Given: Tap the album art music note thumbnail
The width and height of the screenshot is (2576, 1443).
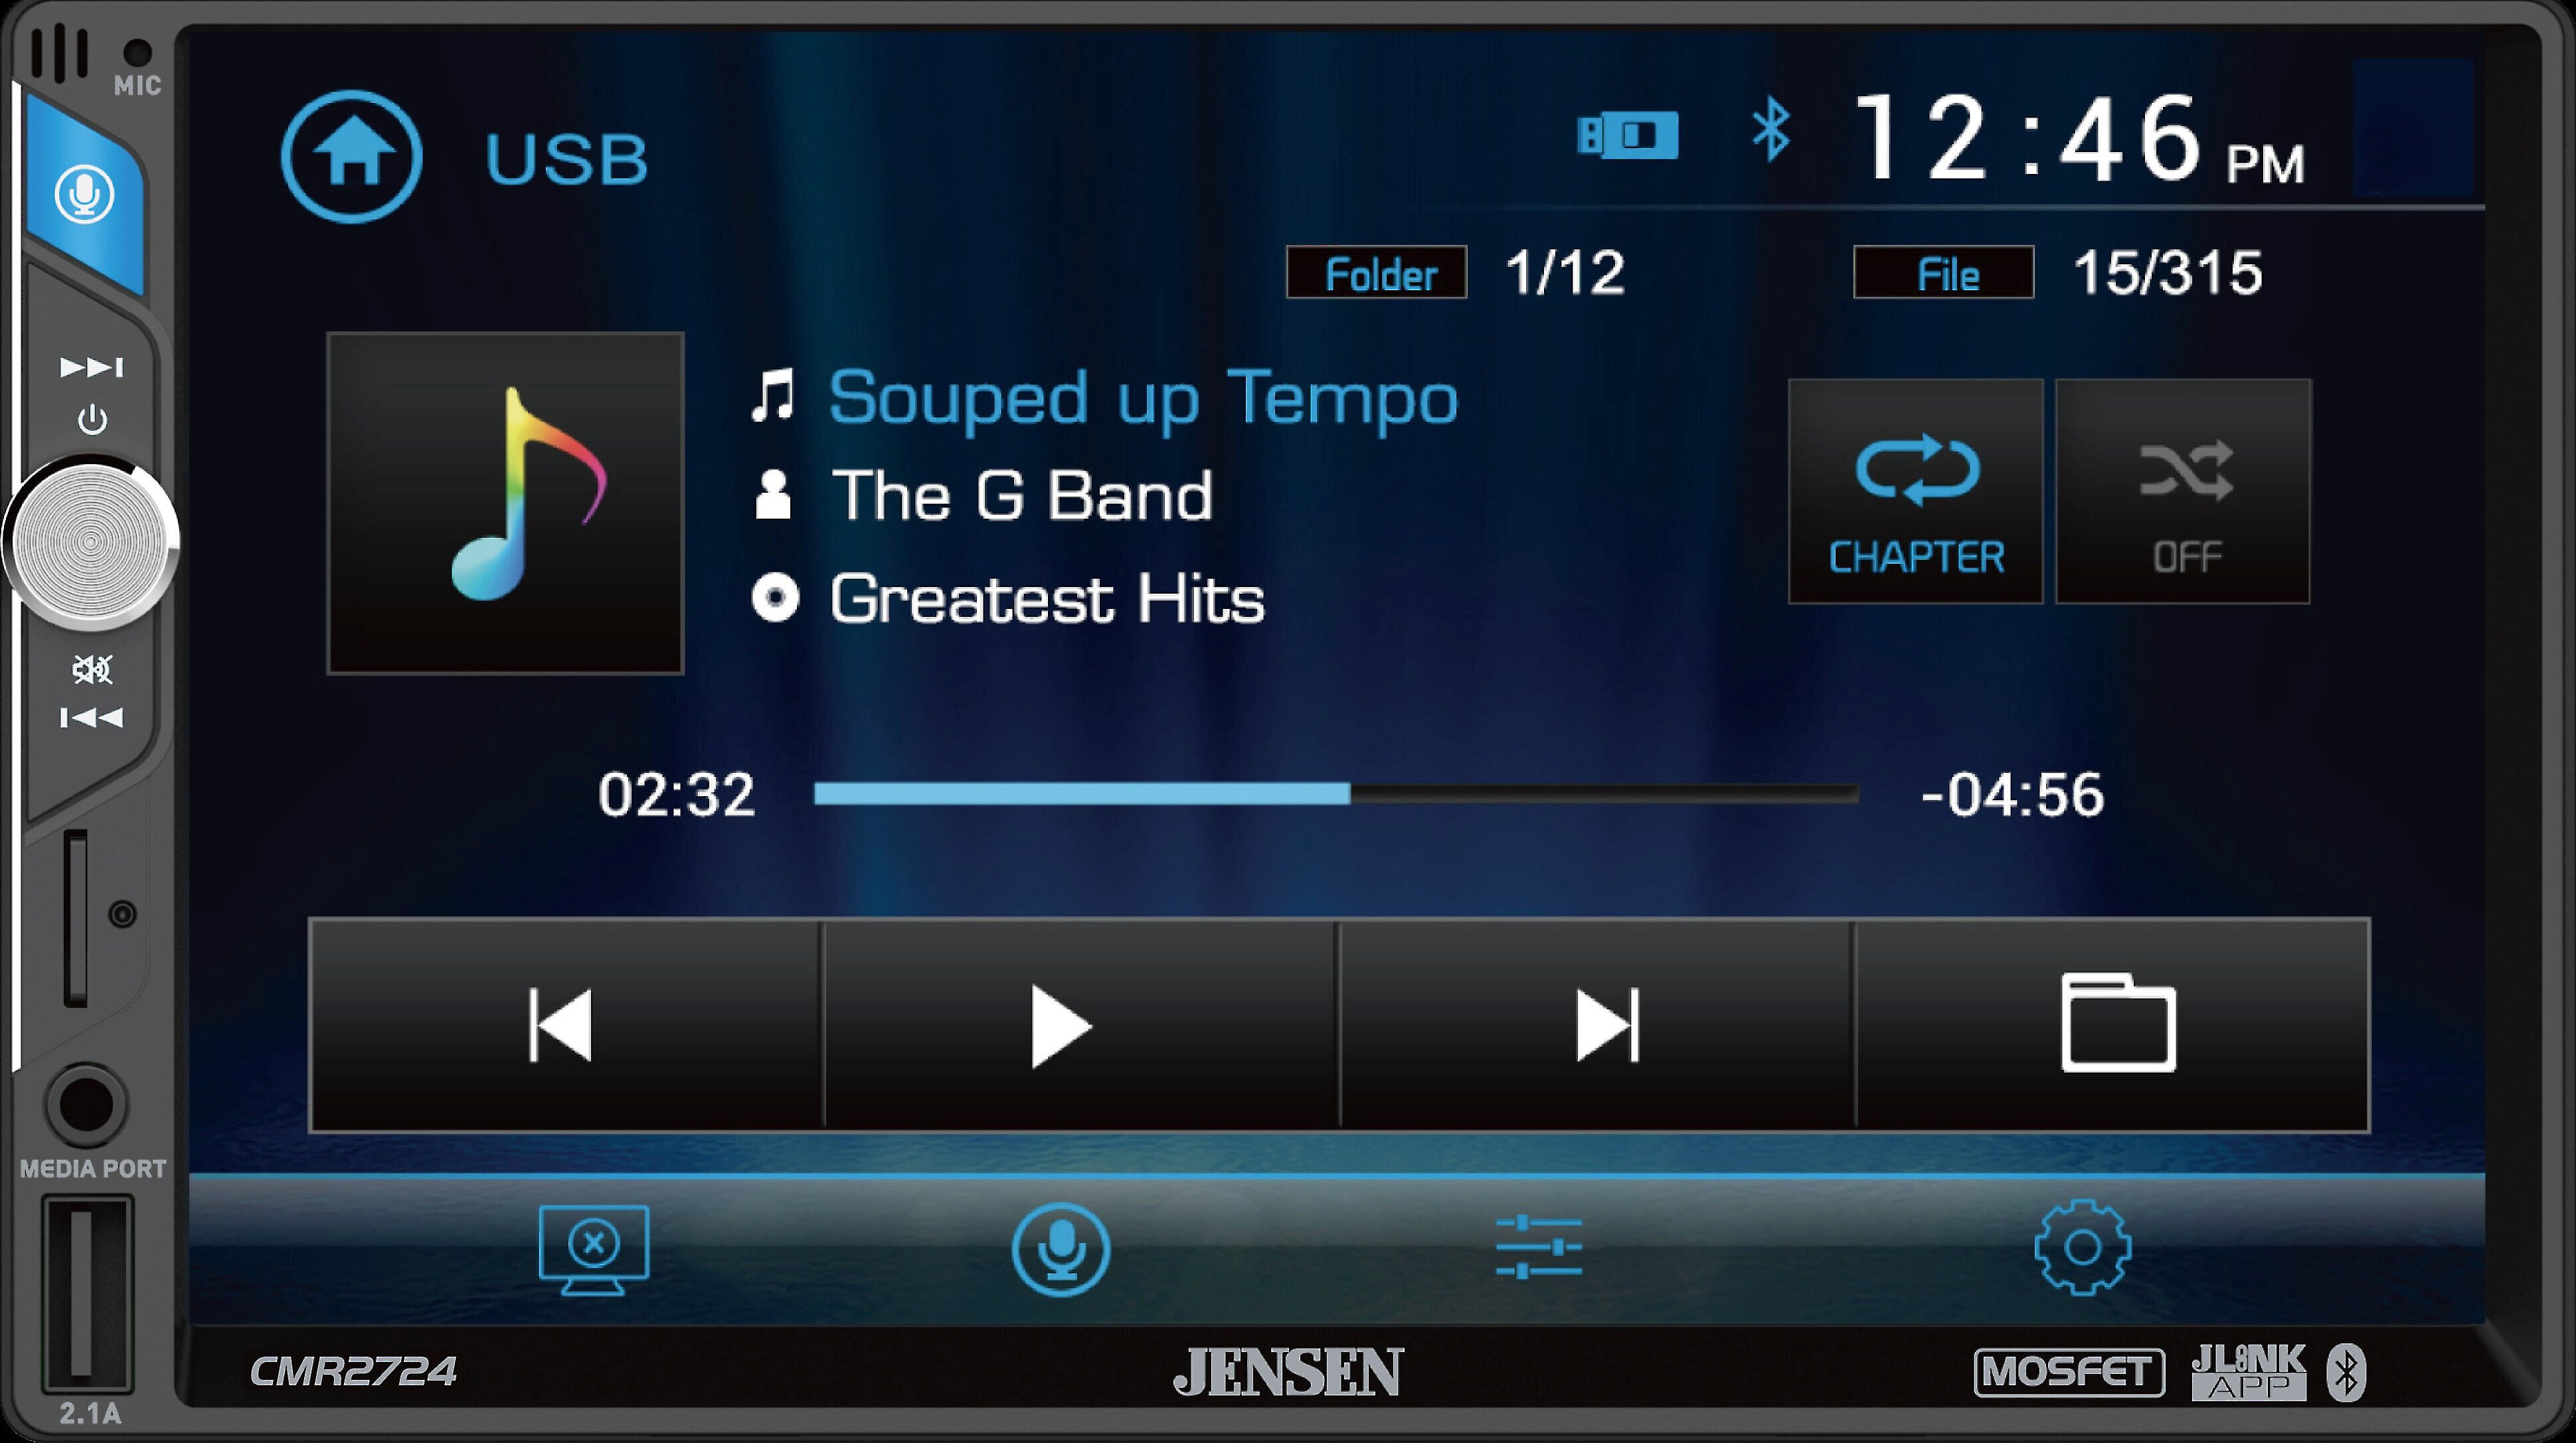Looking at the screenshot, I should click(505, 503).
